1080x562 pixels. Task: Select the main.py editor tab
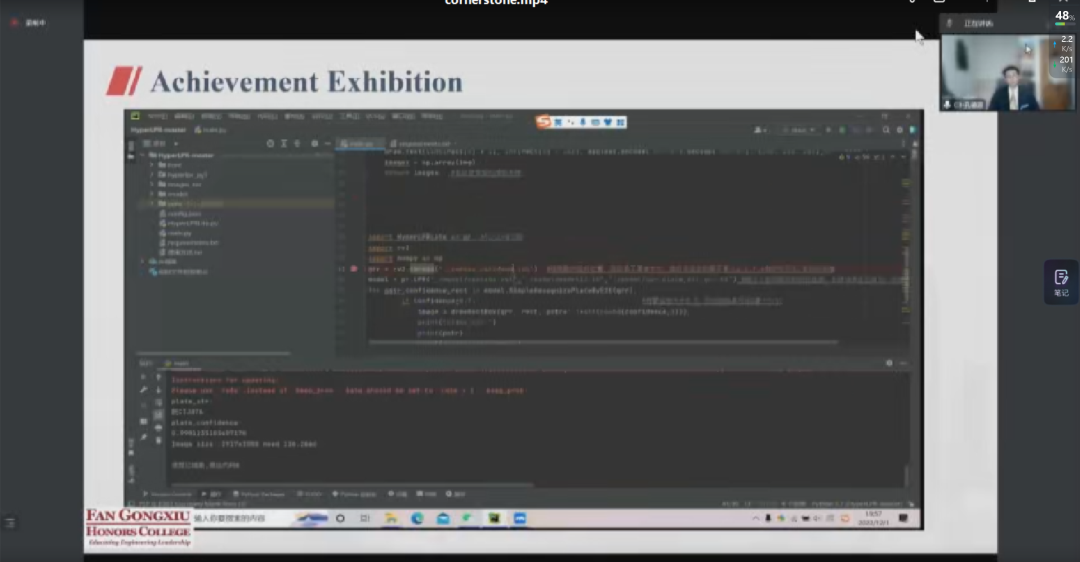click(359, 144)
